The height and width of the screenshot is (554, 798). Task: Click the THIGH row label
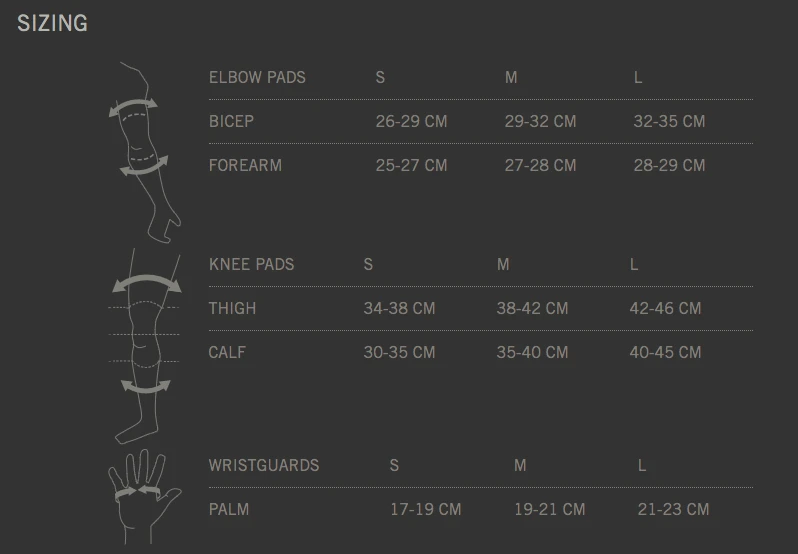coord(232,308)
